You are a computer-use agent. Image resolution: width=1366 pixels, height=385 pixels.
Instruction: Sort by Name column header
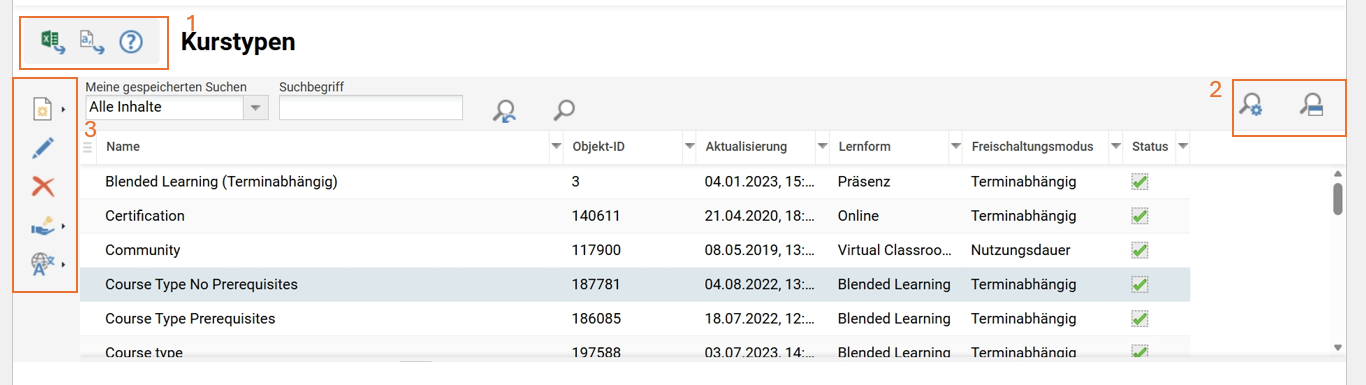pos(123,147)
